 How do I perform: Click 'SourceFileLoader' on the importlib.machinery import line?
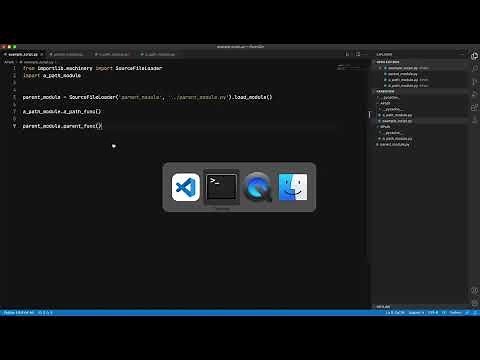coord(139,68)
